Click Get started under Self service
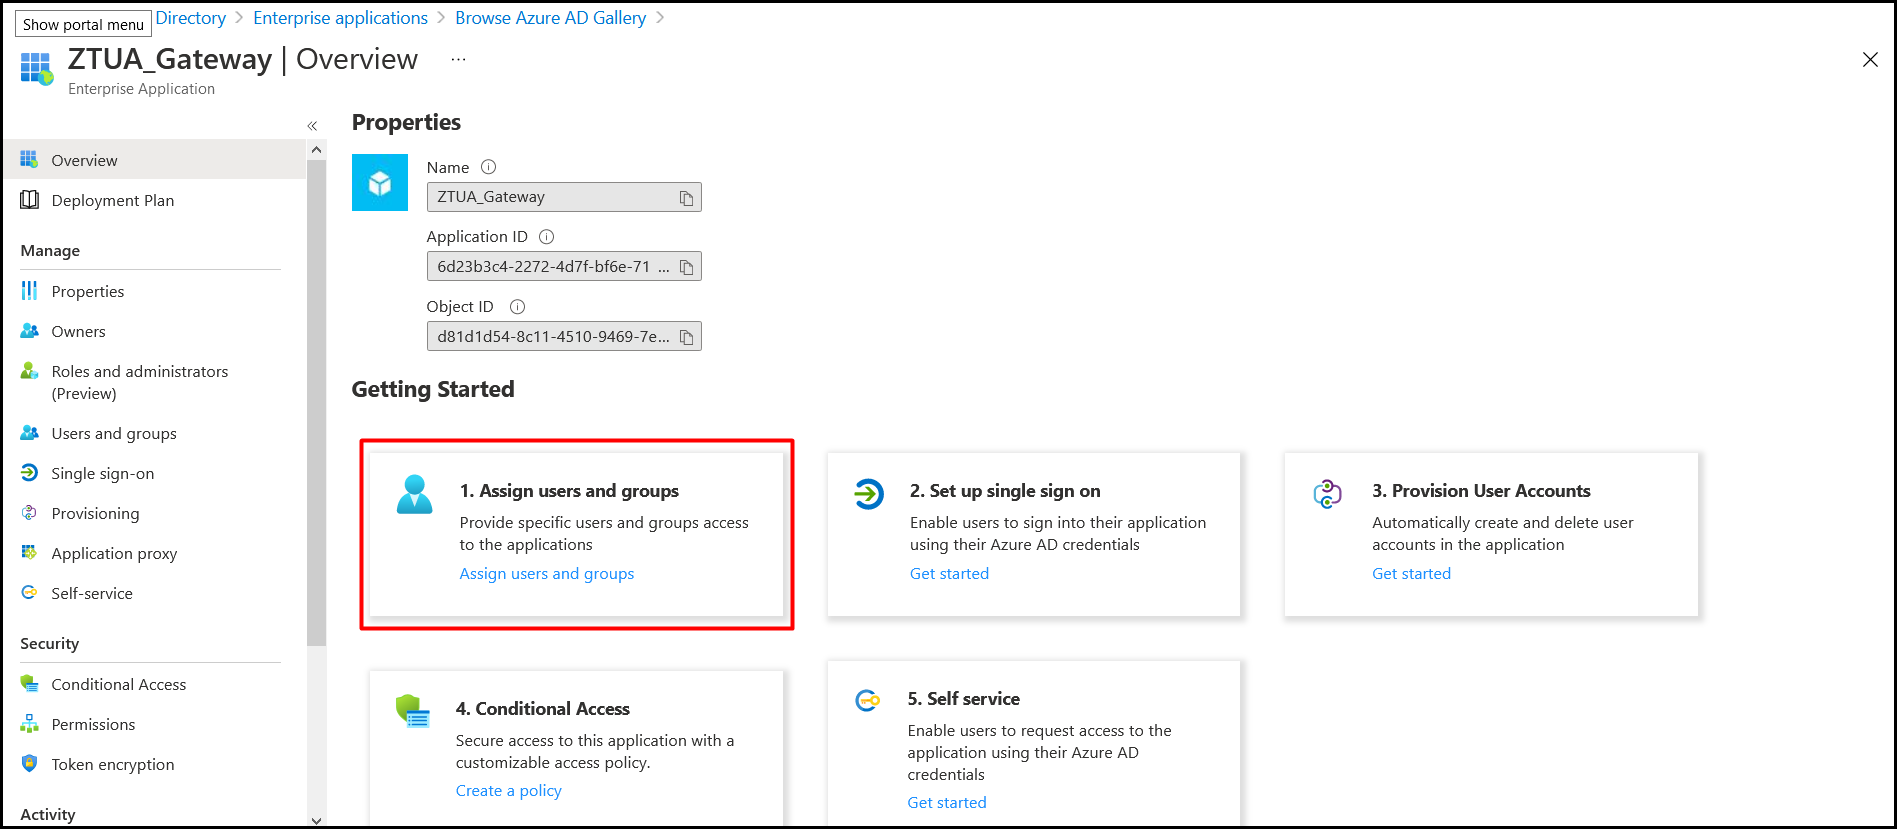This screenshot has height=829, width=1897. tap(947, 802)
